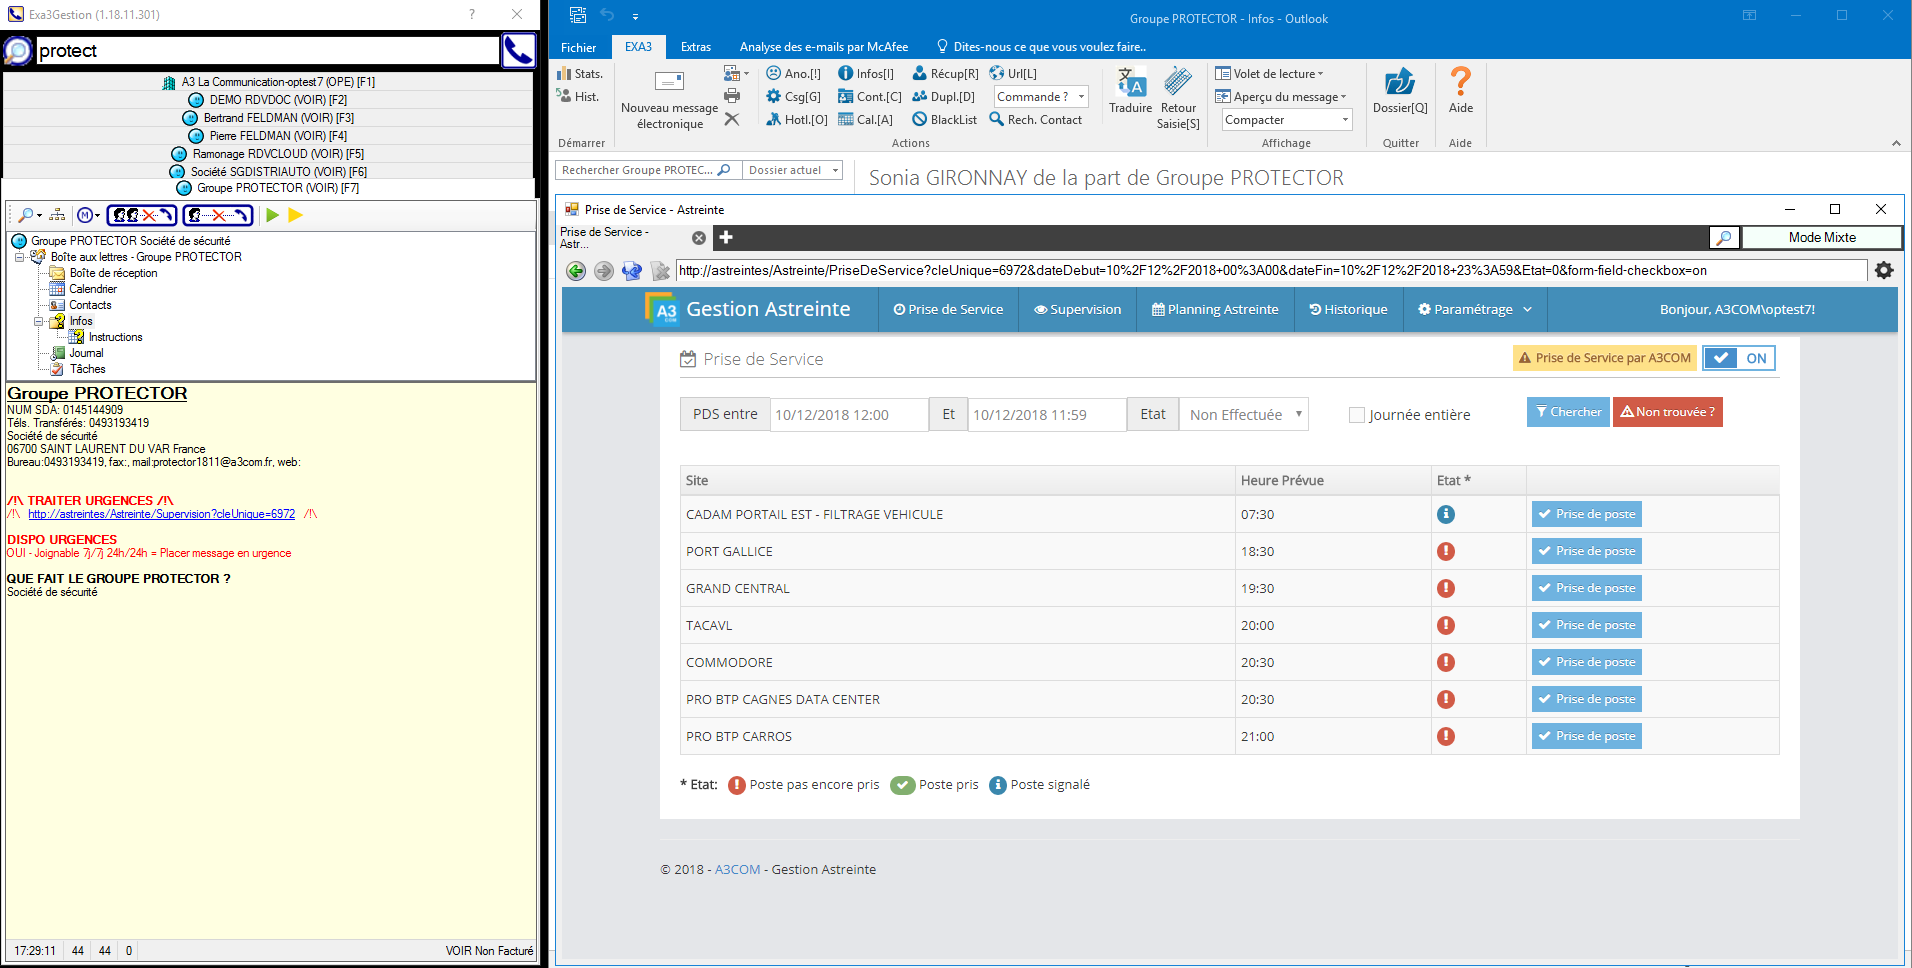Click the Chercher button
Viewport: 1912px width, 968px height.
1568,412
